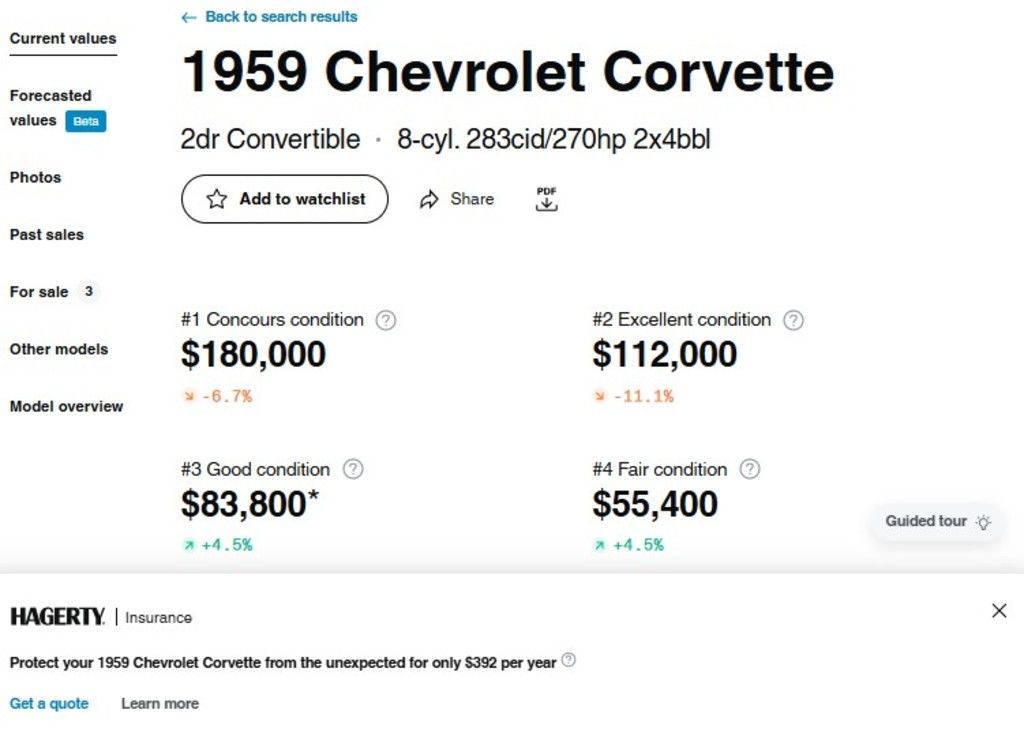1024x736 pixels.
Task: Close the Hagerty Insurance banner
Action: (x=999, y=610)
